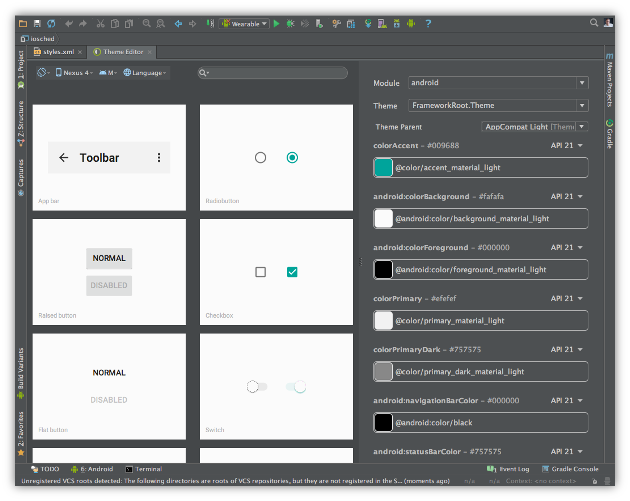Click the Toolbar preview back arrow
The width and height of the screenshot is (630, 501).
click(64, 158)
